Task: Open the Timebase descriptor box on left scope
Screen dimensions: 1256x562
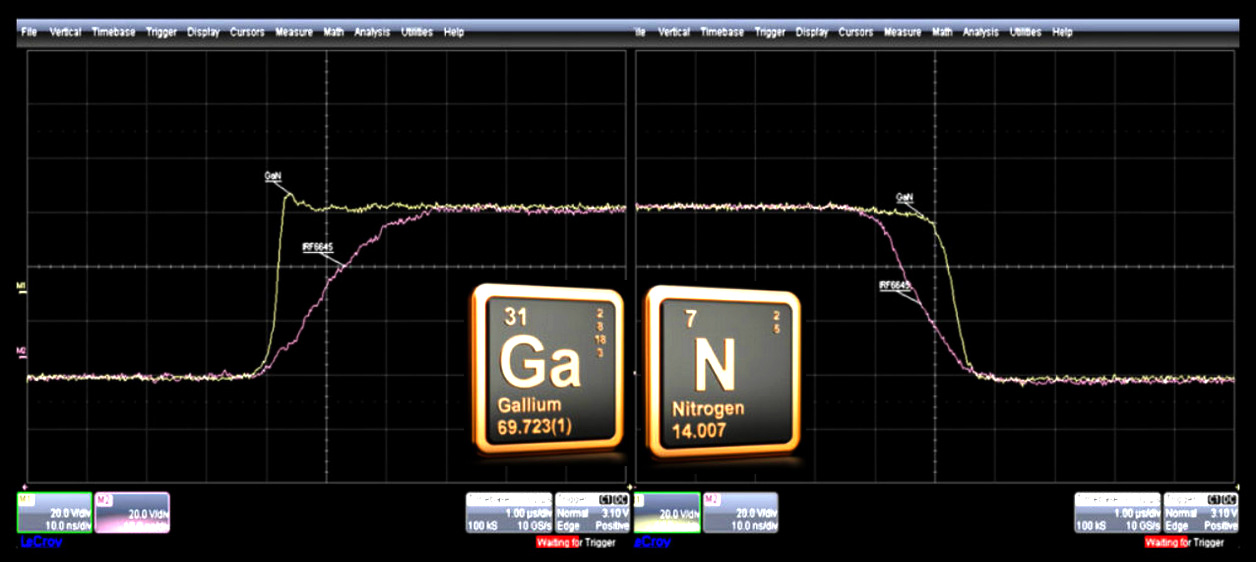Action: pos(510,512)
